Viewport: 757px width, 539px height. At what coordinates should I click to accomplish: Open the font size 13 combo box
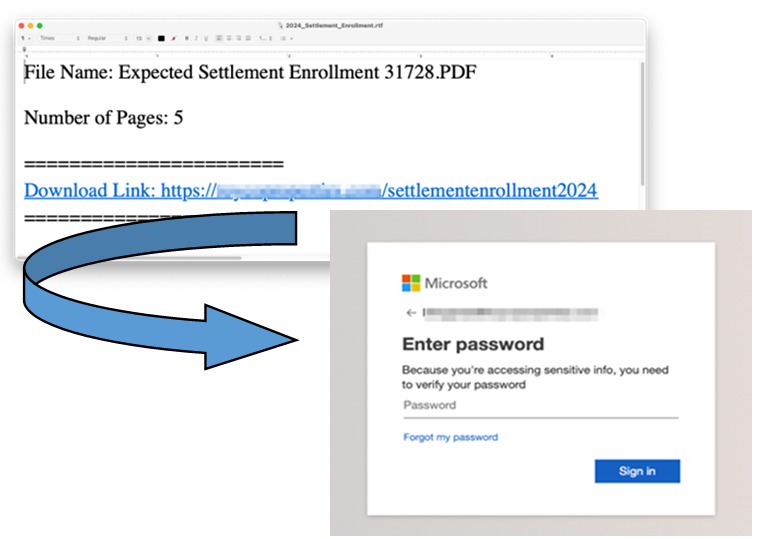click(x=143, y=38)
